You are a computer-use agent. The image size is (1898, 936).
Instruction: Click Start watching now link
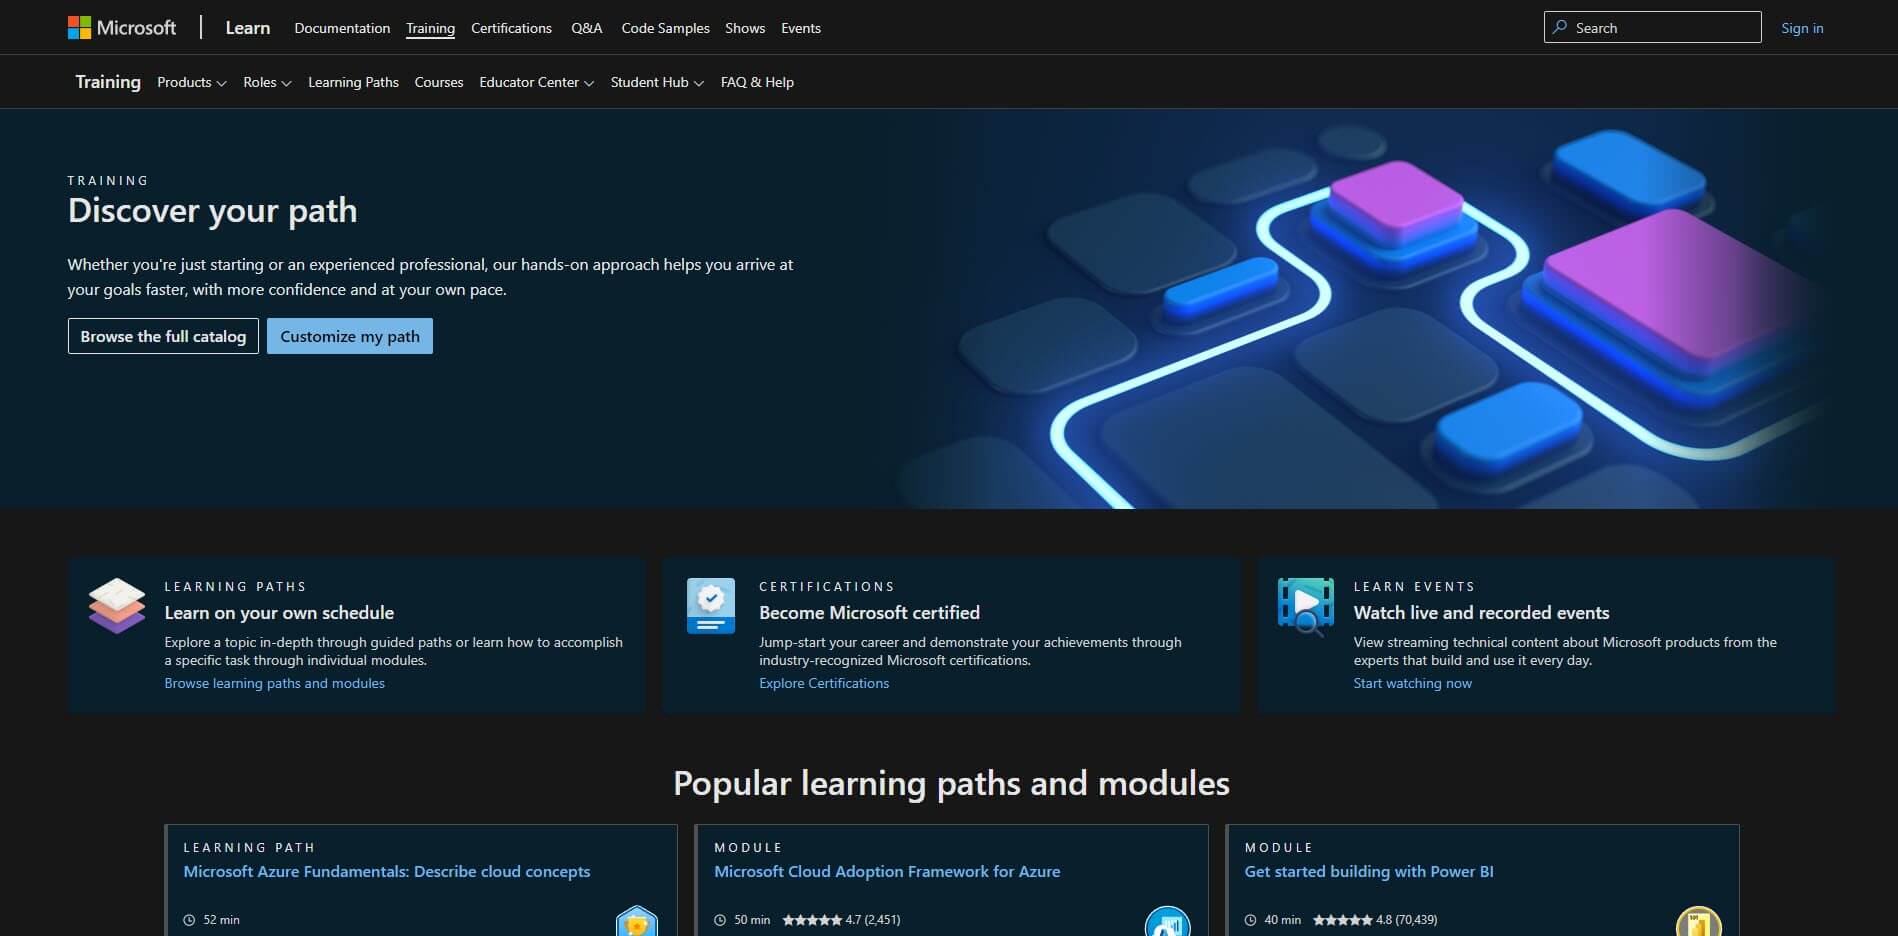click(1413, 683)
